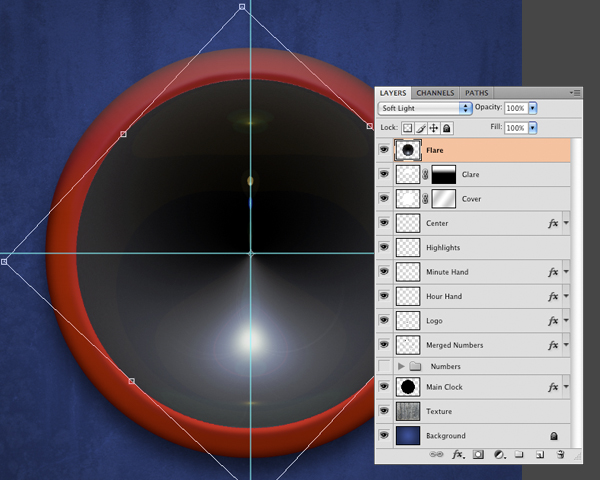
Task: Hide the Flare layer
Action: tap(384, 150)
